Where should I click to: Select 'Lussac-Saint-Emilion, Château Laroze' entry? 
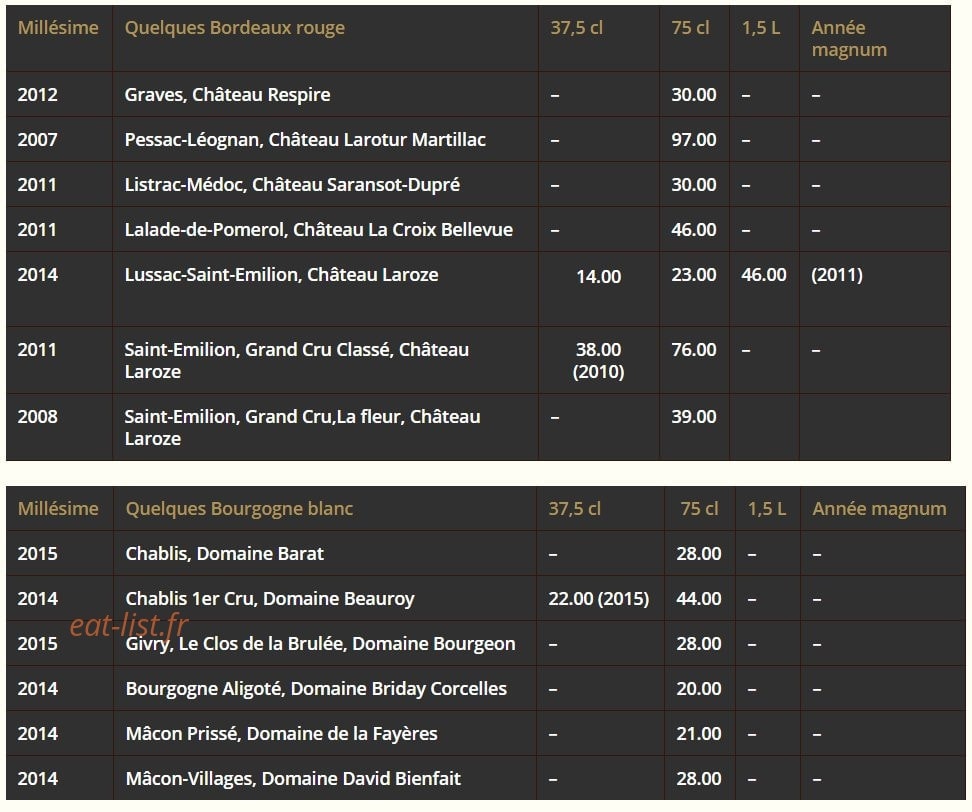pos(281,275)
